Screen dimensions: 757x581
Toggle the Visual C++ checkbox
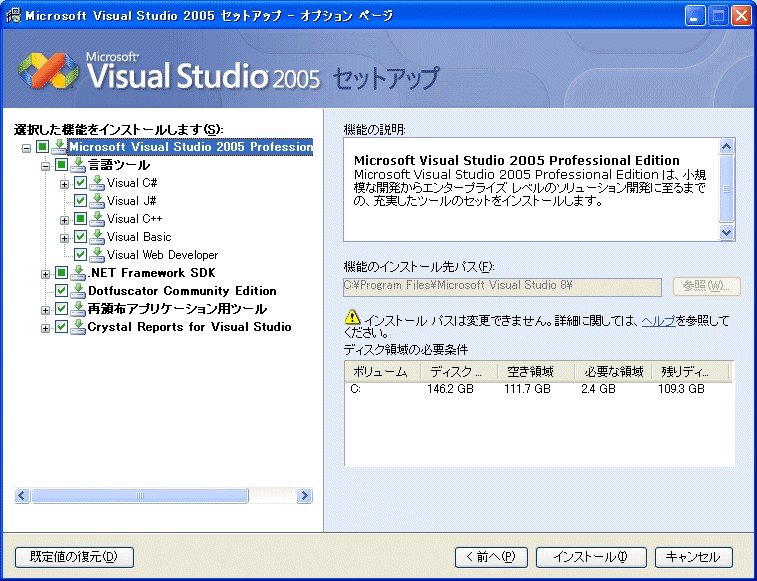click(80, 219)
